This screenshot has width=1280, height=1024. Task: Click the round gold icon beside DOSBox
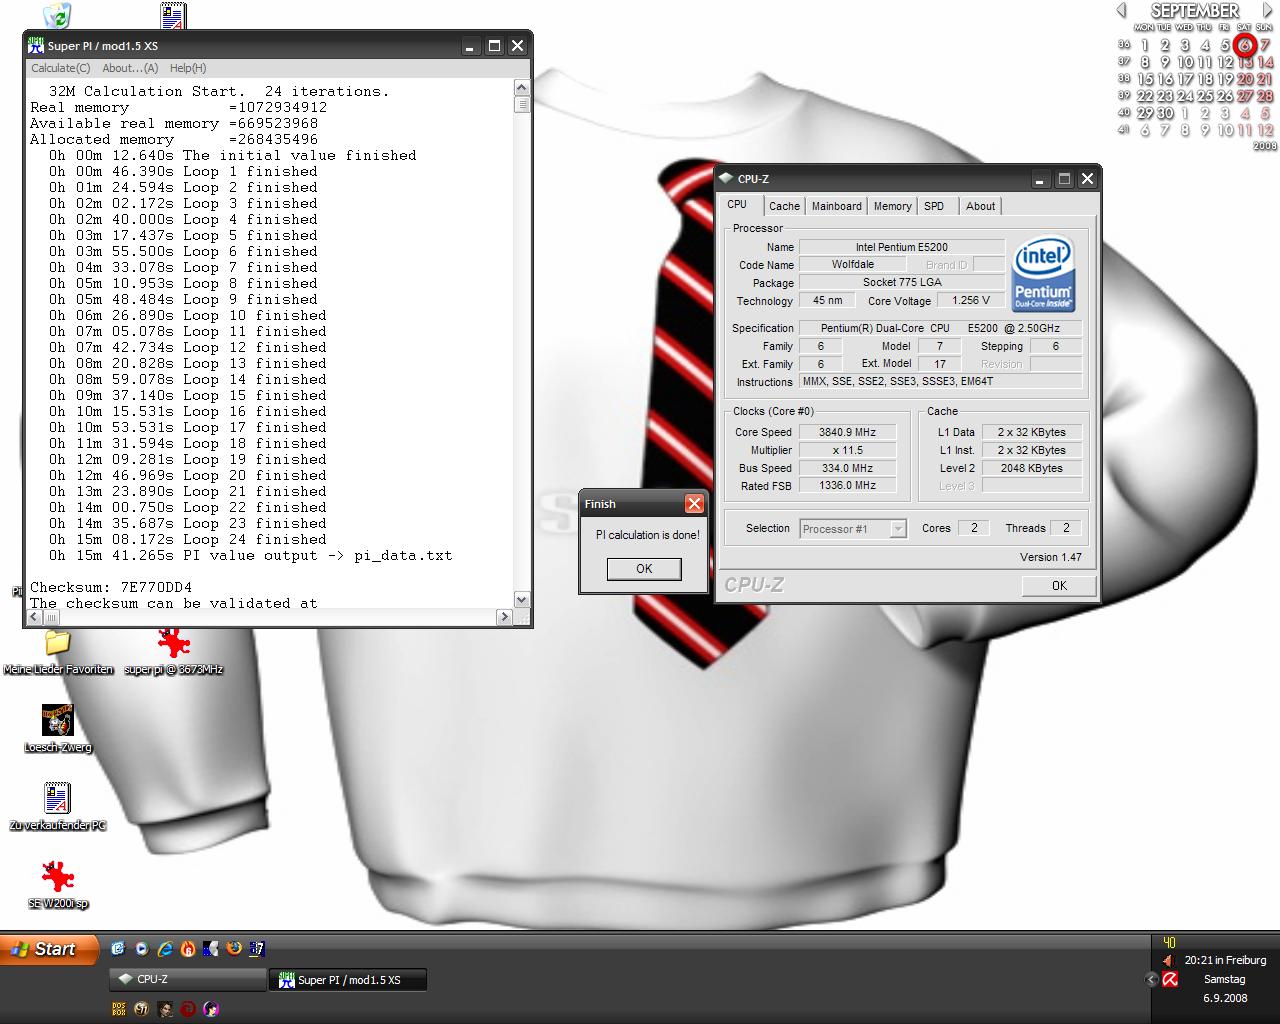click(141, 1009)
